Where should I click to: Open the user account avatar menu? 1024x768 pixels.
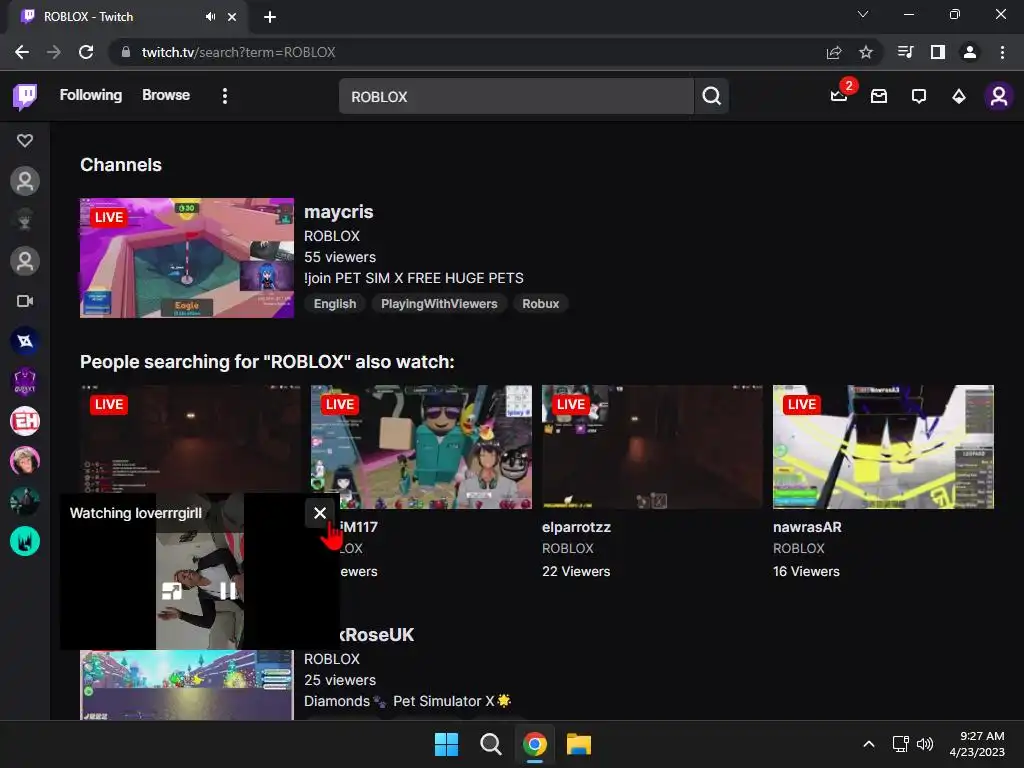coord(999,97)
